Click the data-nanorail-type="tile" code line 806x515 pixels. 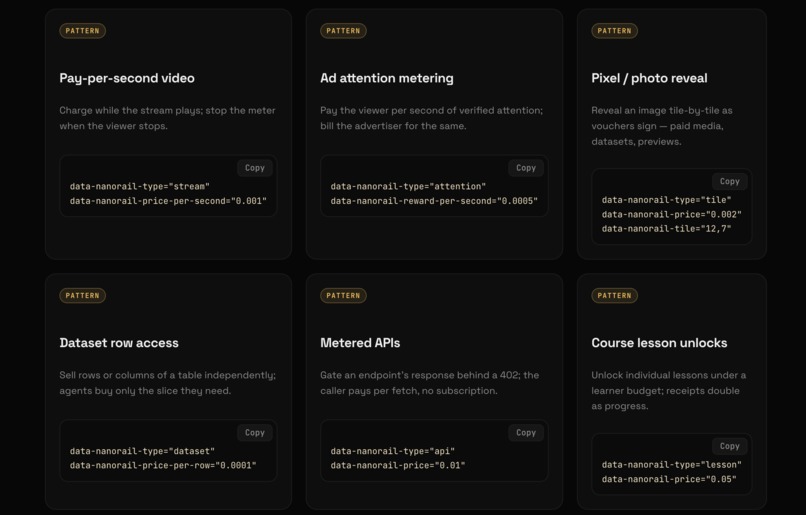tap(666, 200)
